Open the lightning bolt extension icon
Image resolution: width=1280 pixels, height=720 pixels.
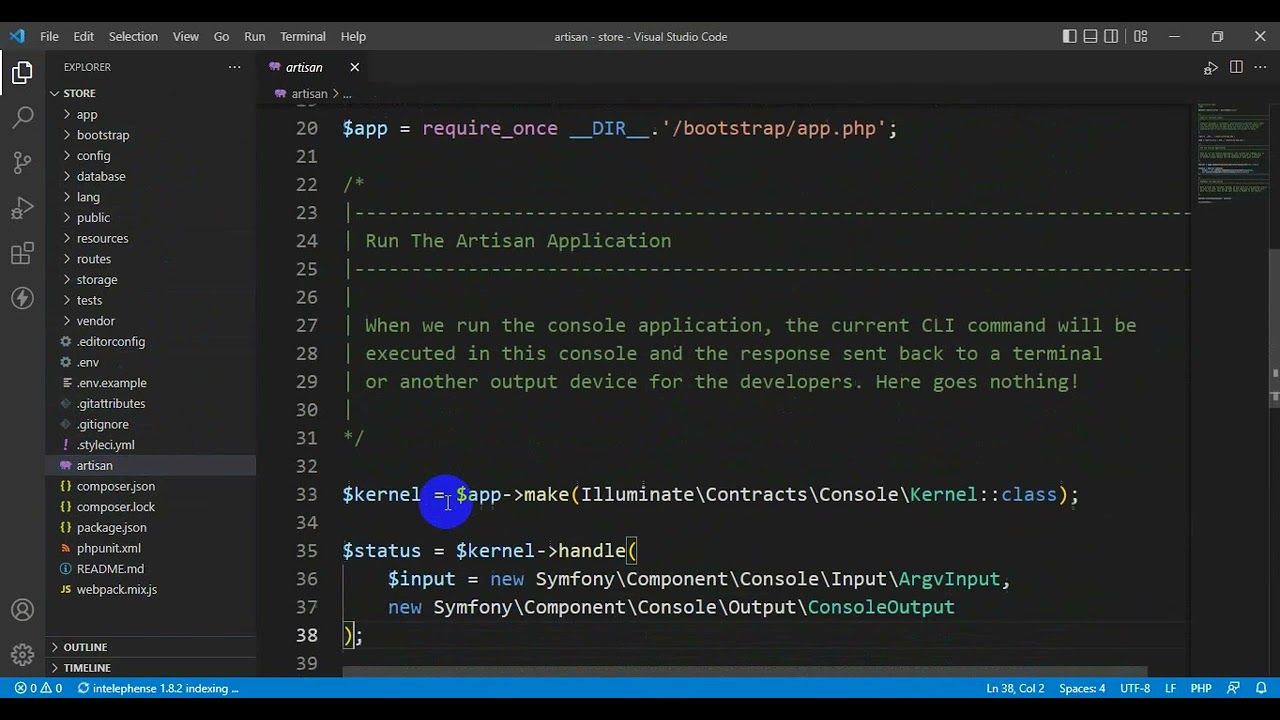(22, 298)
